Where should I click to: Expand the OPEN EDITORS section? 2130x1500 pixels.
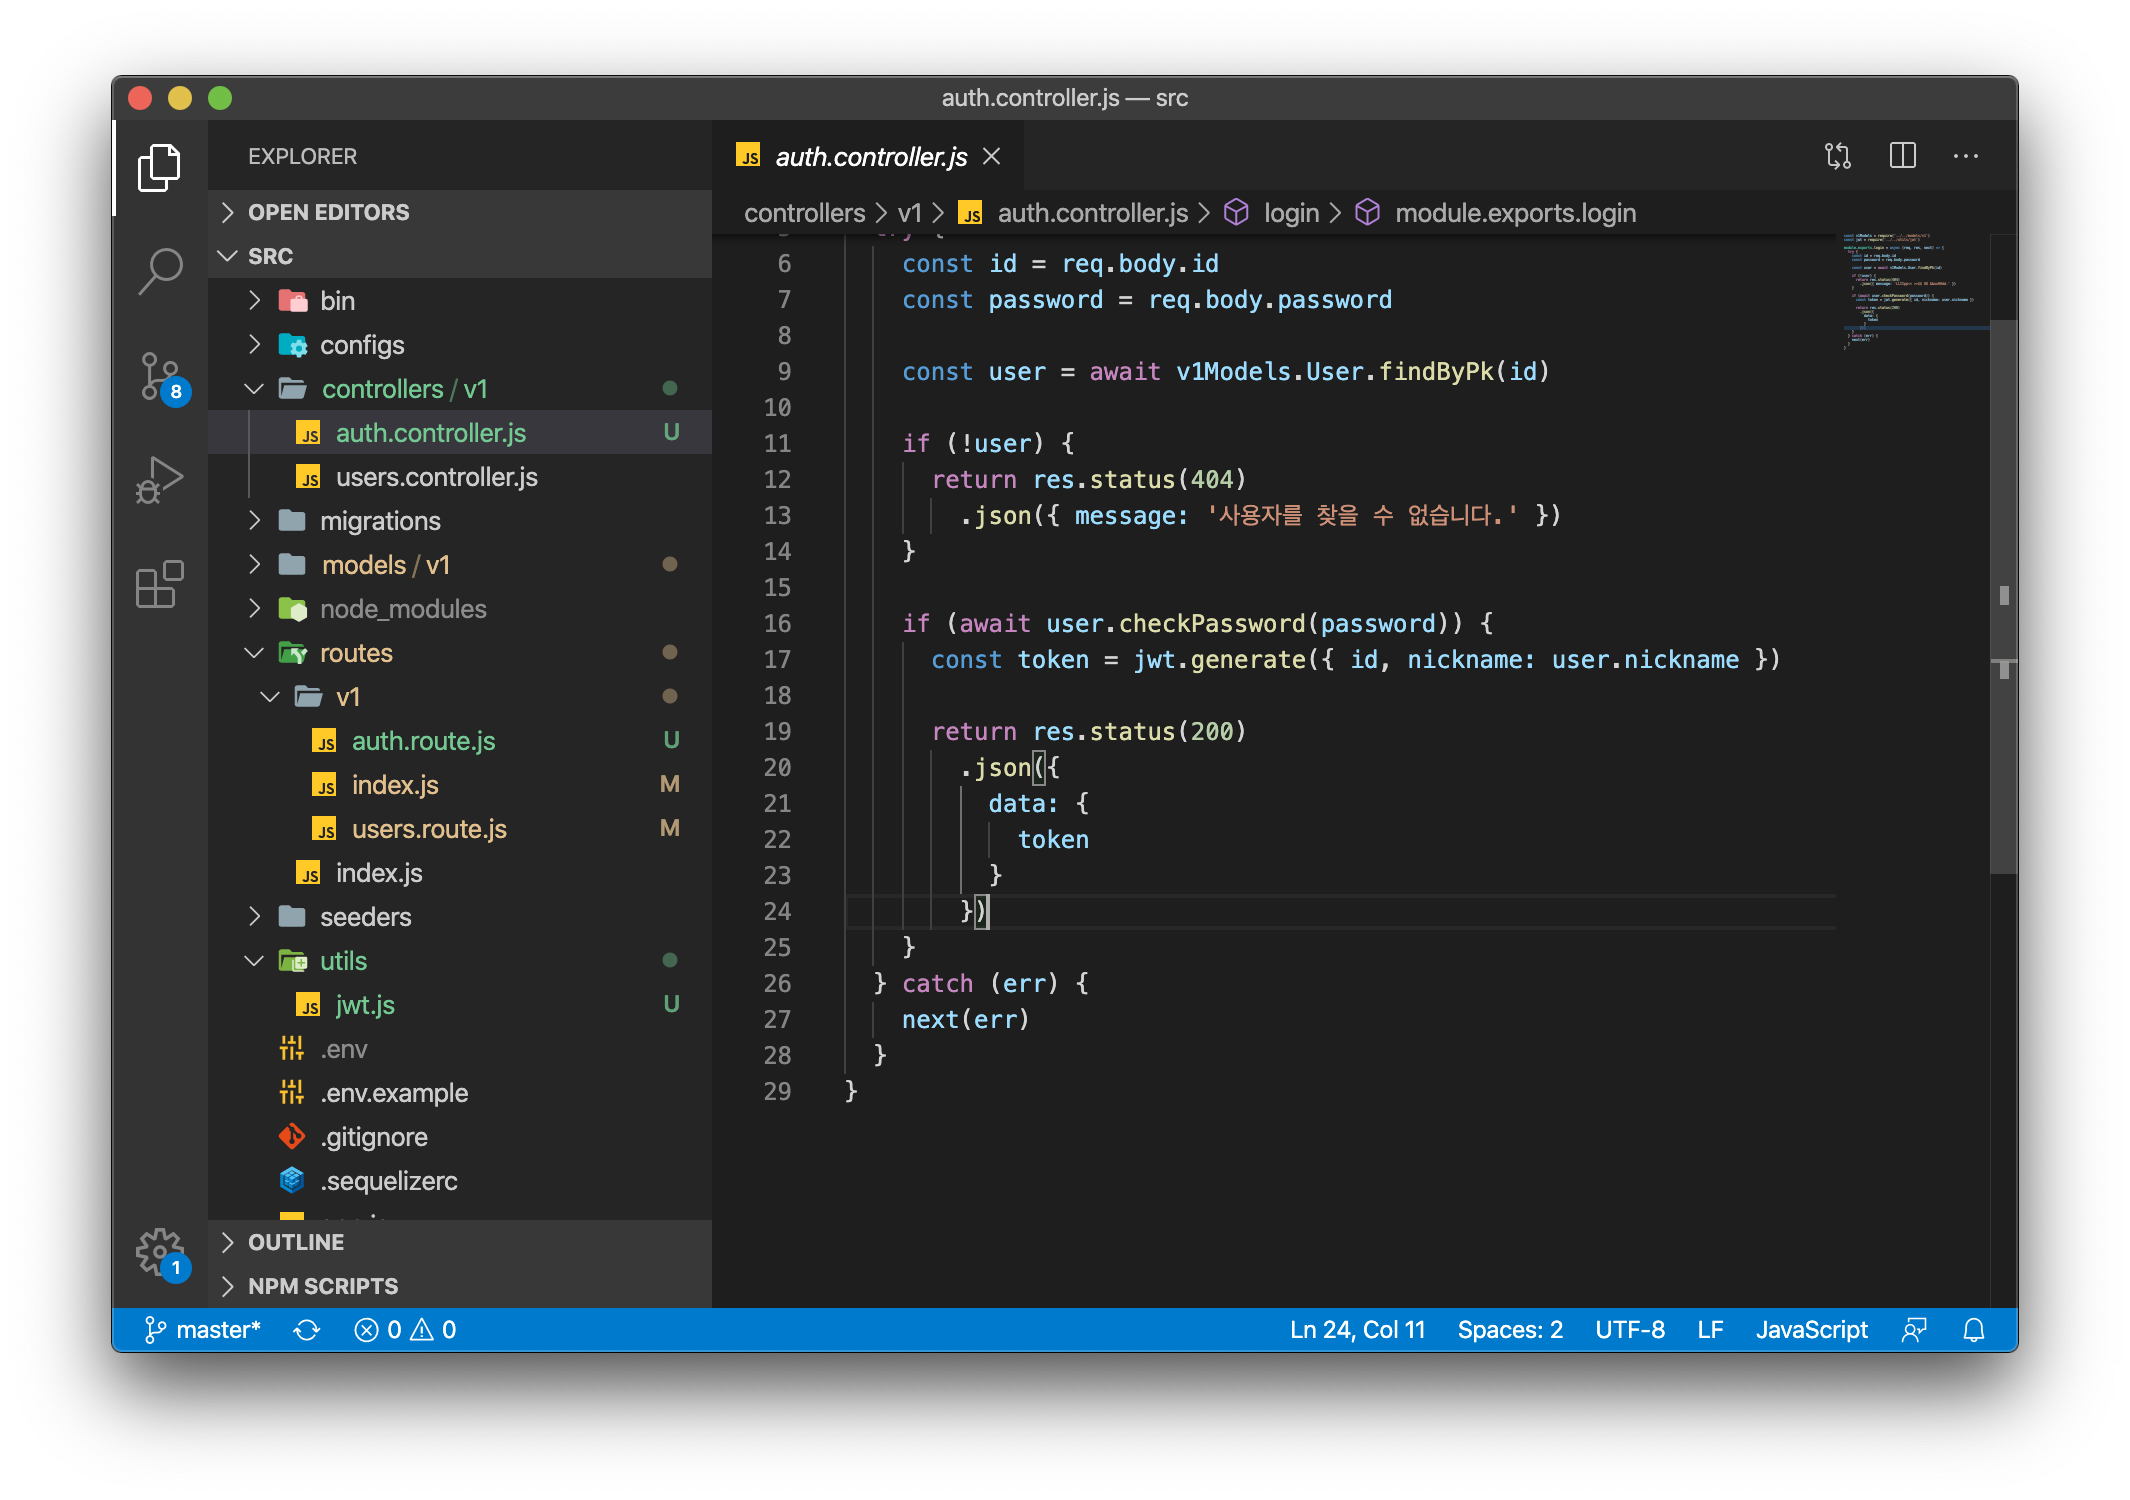point(329,212)
